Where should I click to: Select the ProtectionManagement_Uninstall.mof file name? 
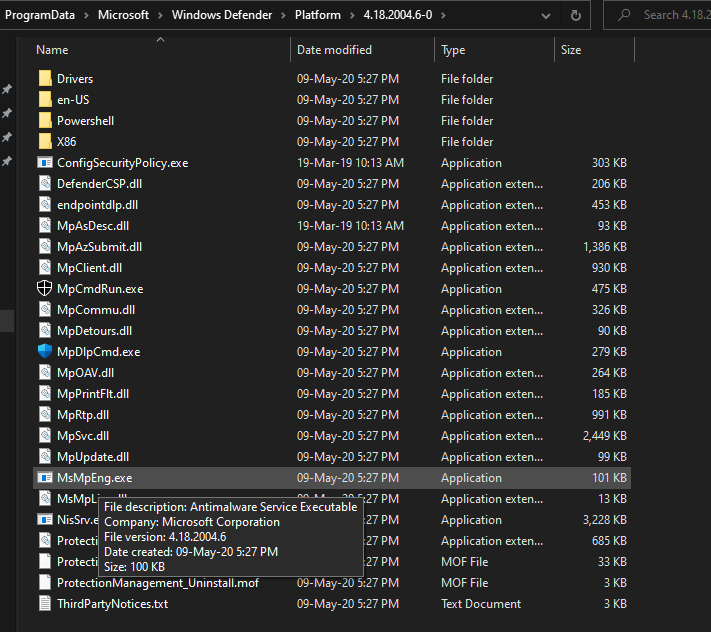[x=158, y=583]
